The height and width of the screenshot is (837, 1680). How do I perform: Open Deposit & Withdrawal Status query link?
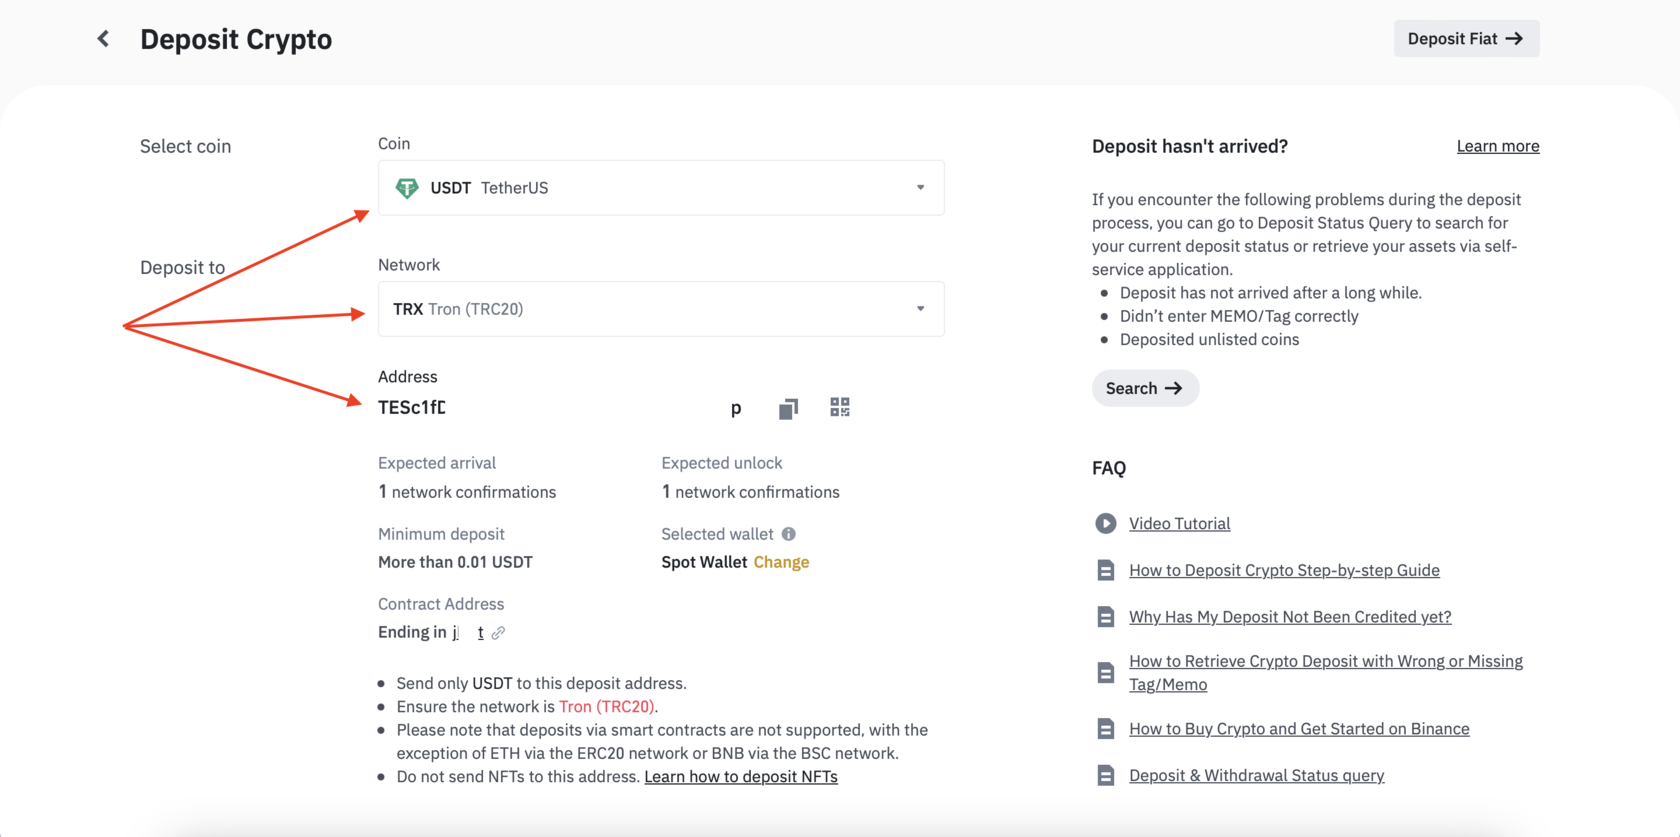[x=1256, y=775]
